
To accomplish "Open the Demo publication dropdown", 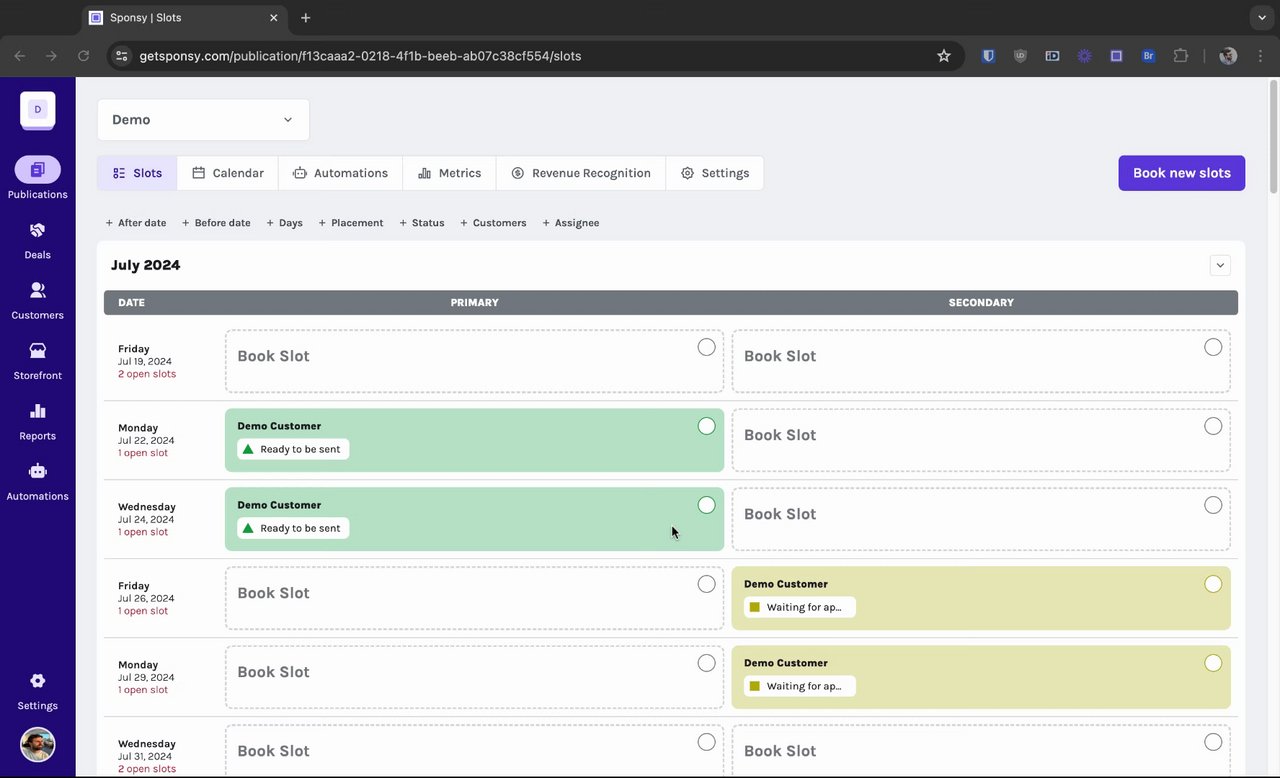I will tap(203, 120).
